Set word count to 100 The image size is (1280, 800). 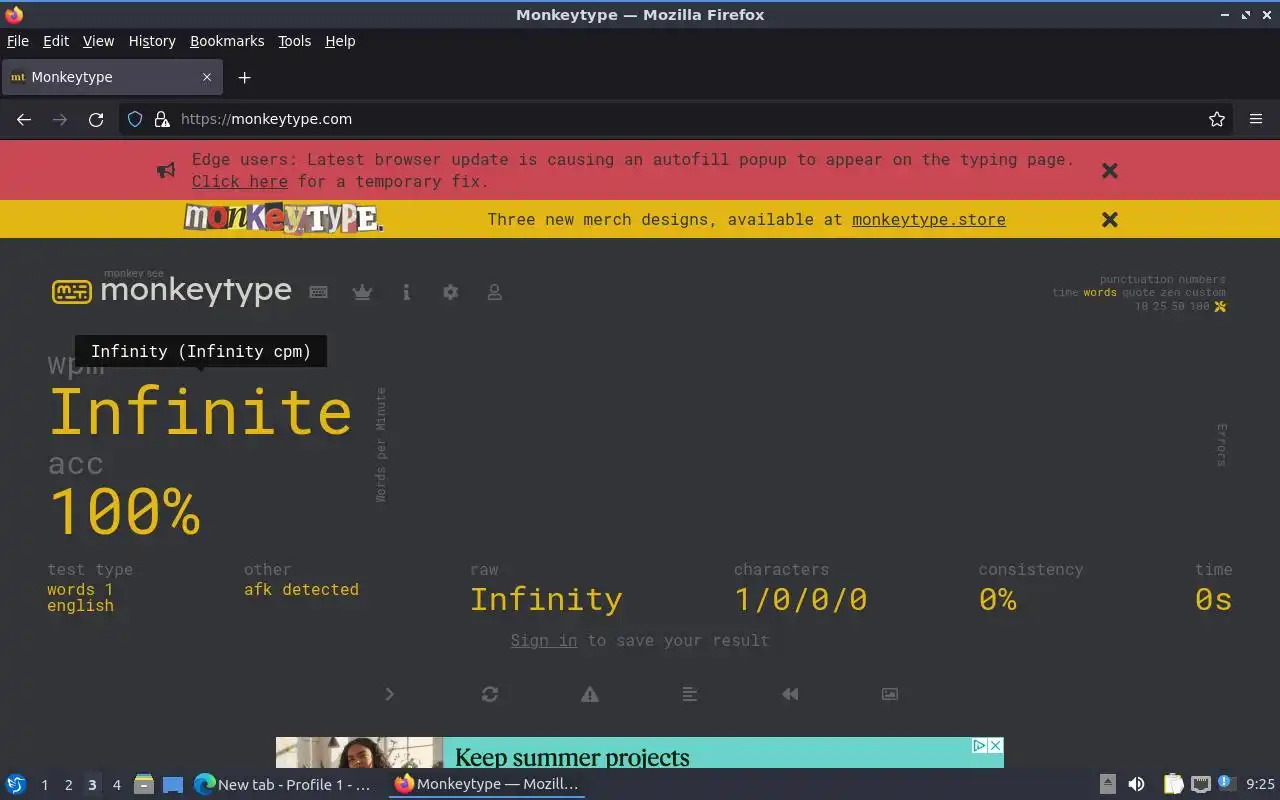(x=1199, y=307)
